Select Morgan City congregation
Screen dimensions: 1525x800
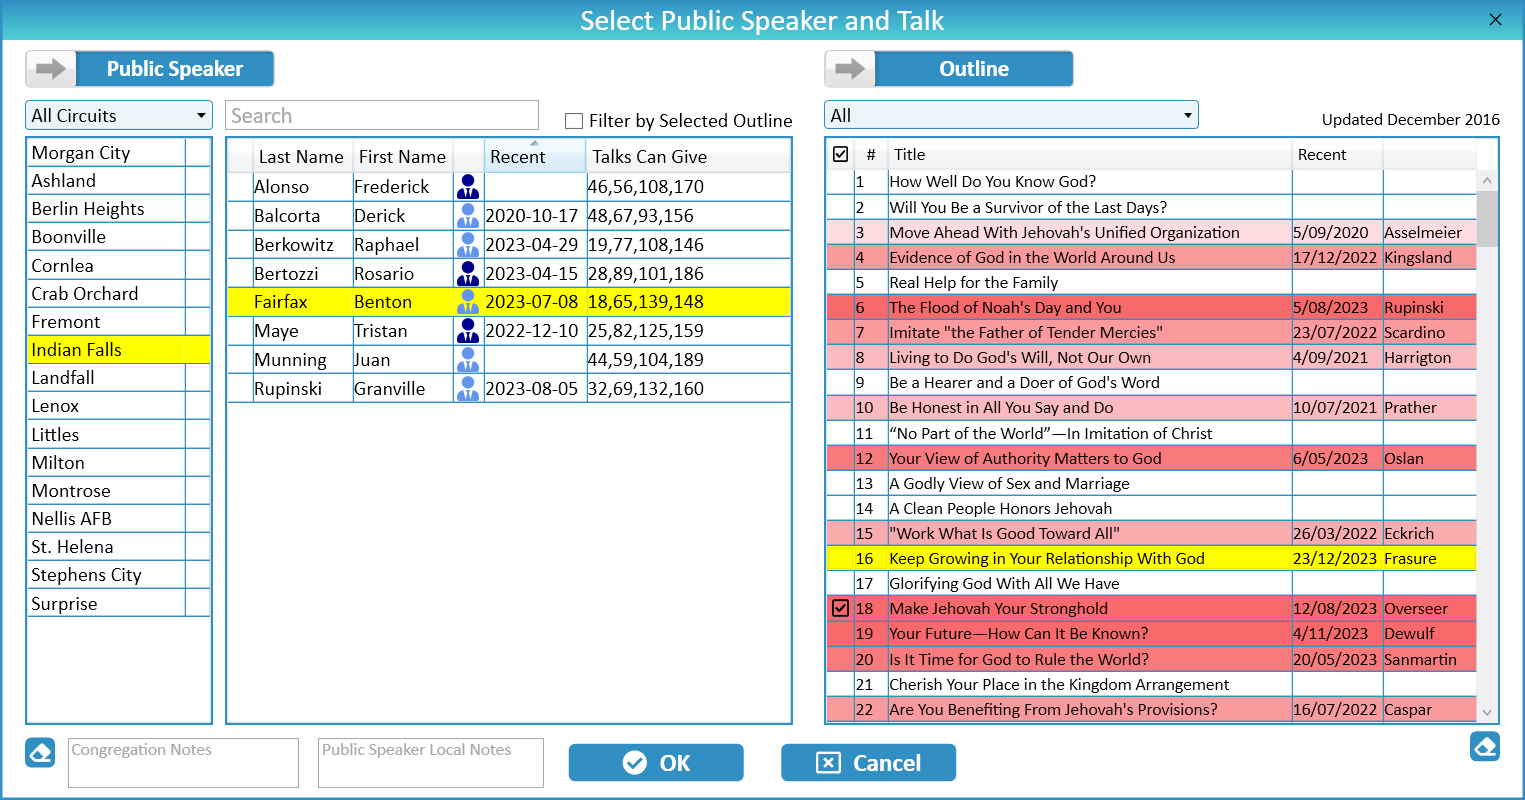(x=119, y=153)
